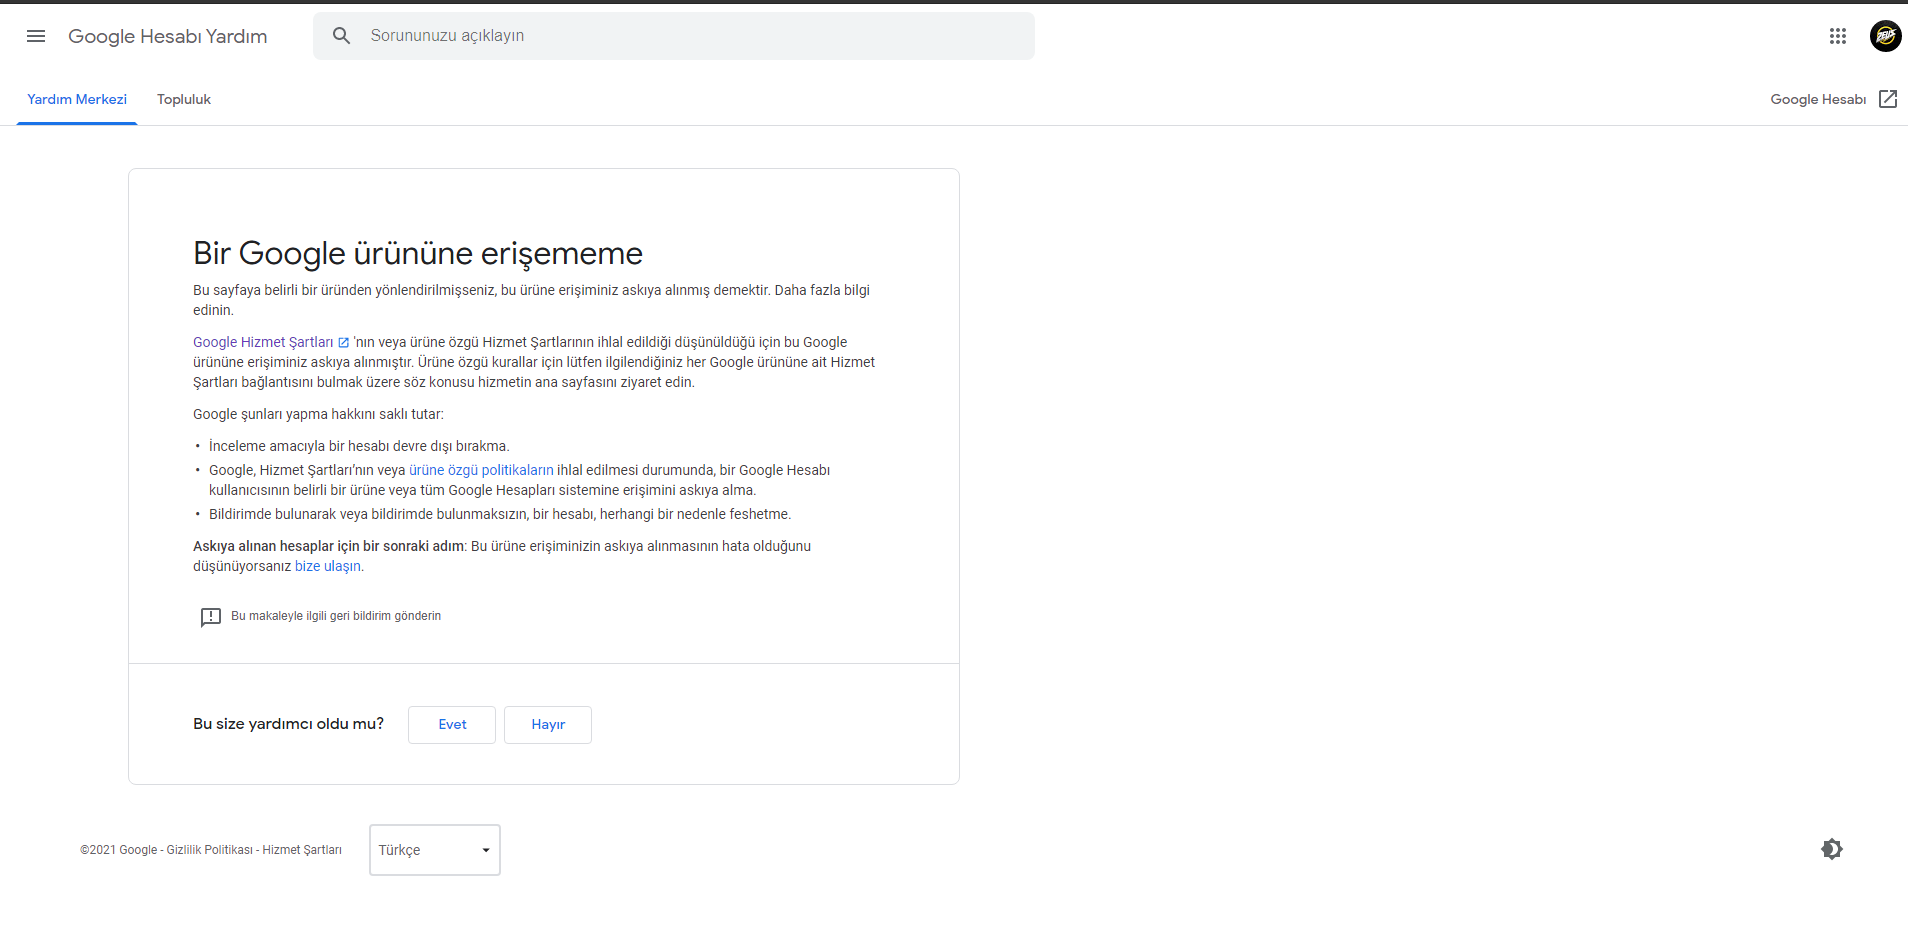
Task: Click the heading 'Bir Google ürününe erişememe'
Action: click(x=418, y=253)
